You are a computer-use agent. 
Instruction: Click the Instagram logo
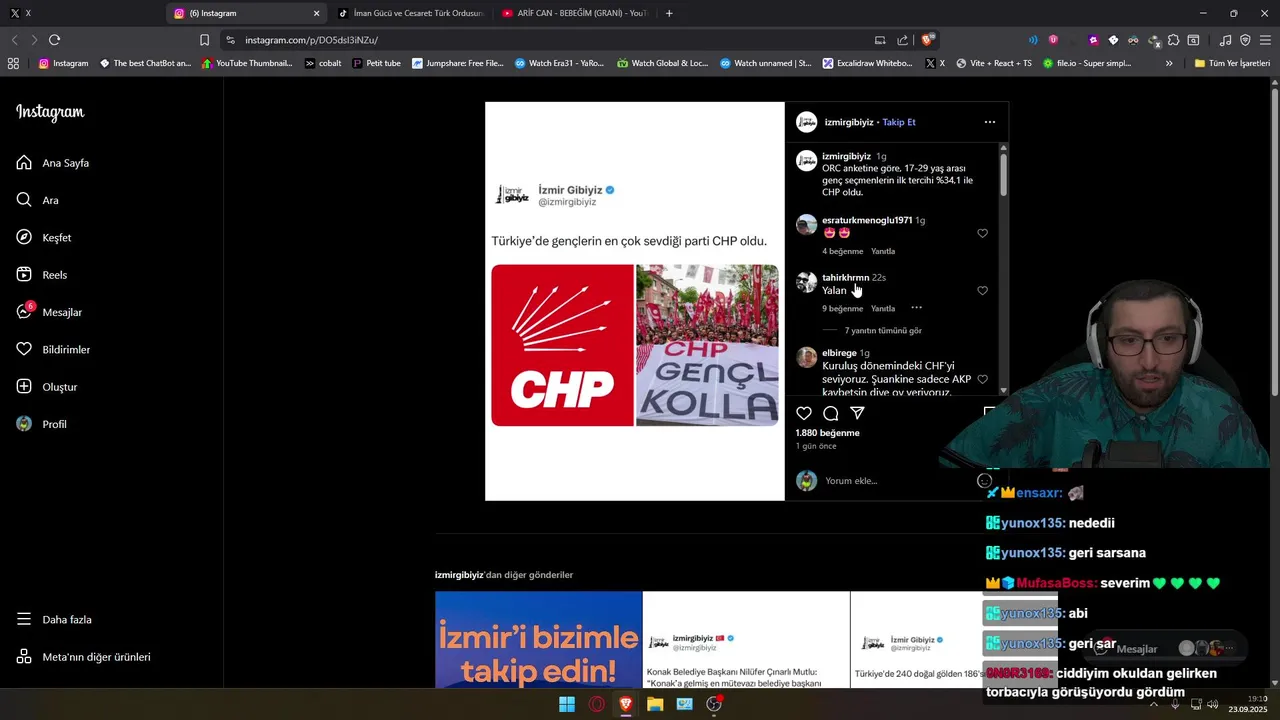[50, 112]
